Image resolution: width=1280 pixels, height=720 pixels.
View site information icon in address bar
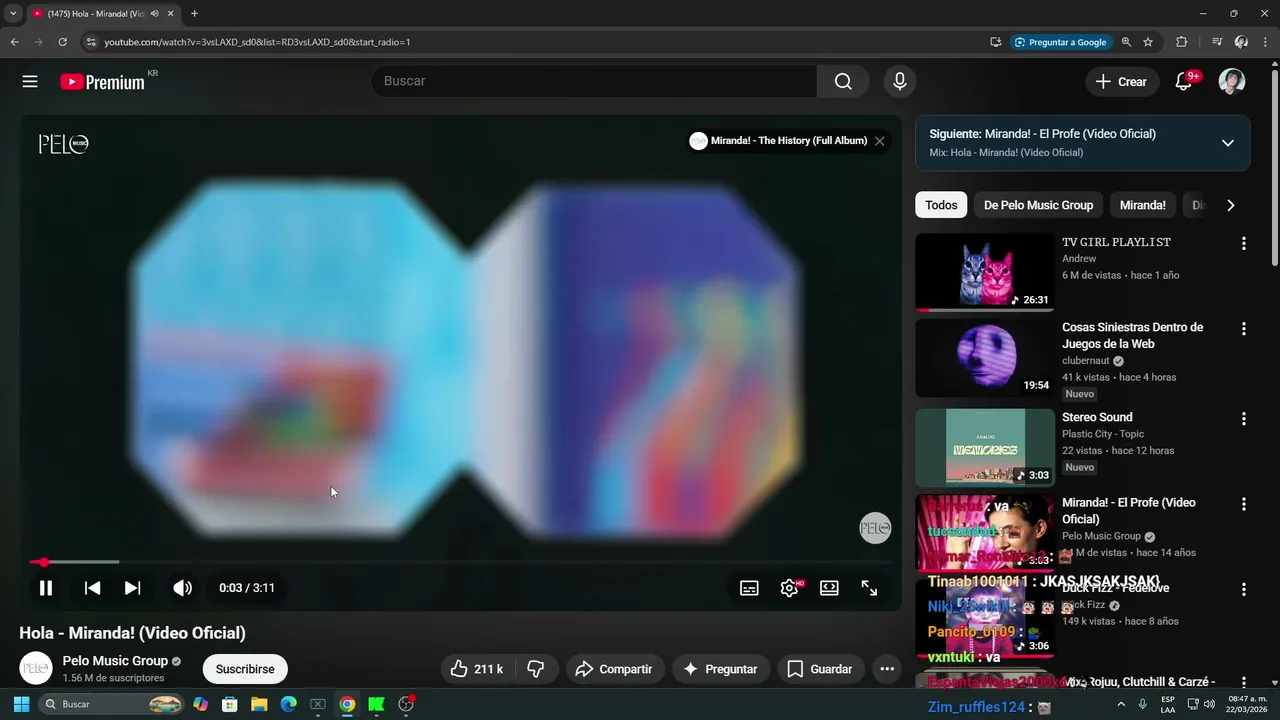[x=91, y=42]
